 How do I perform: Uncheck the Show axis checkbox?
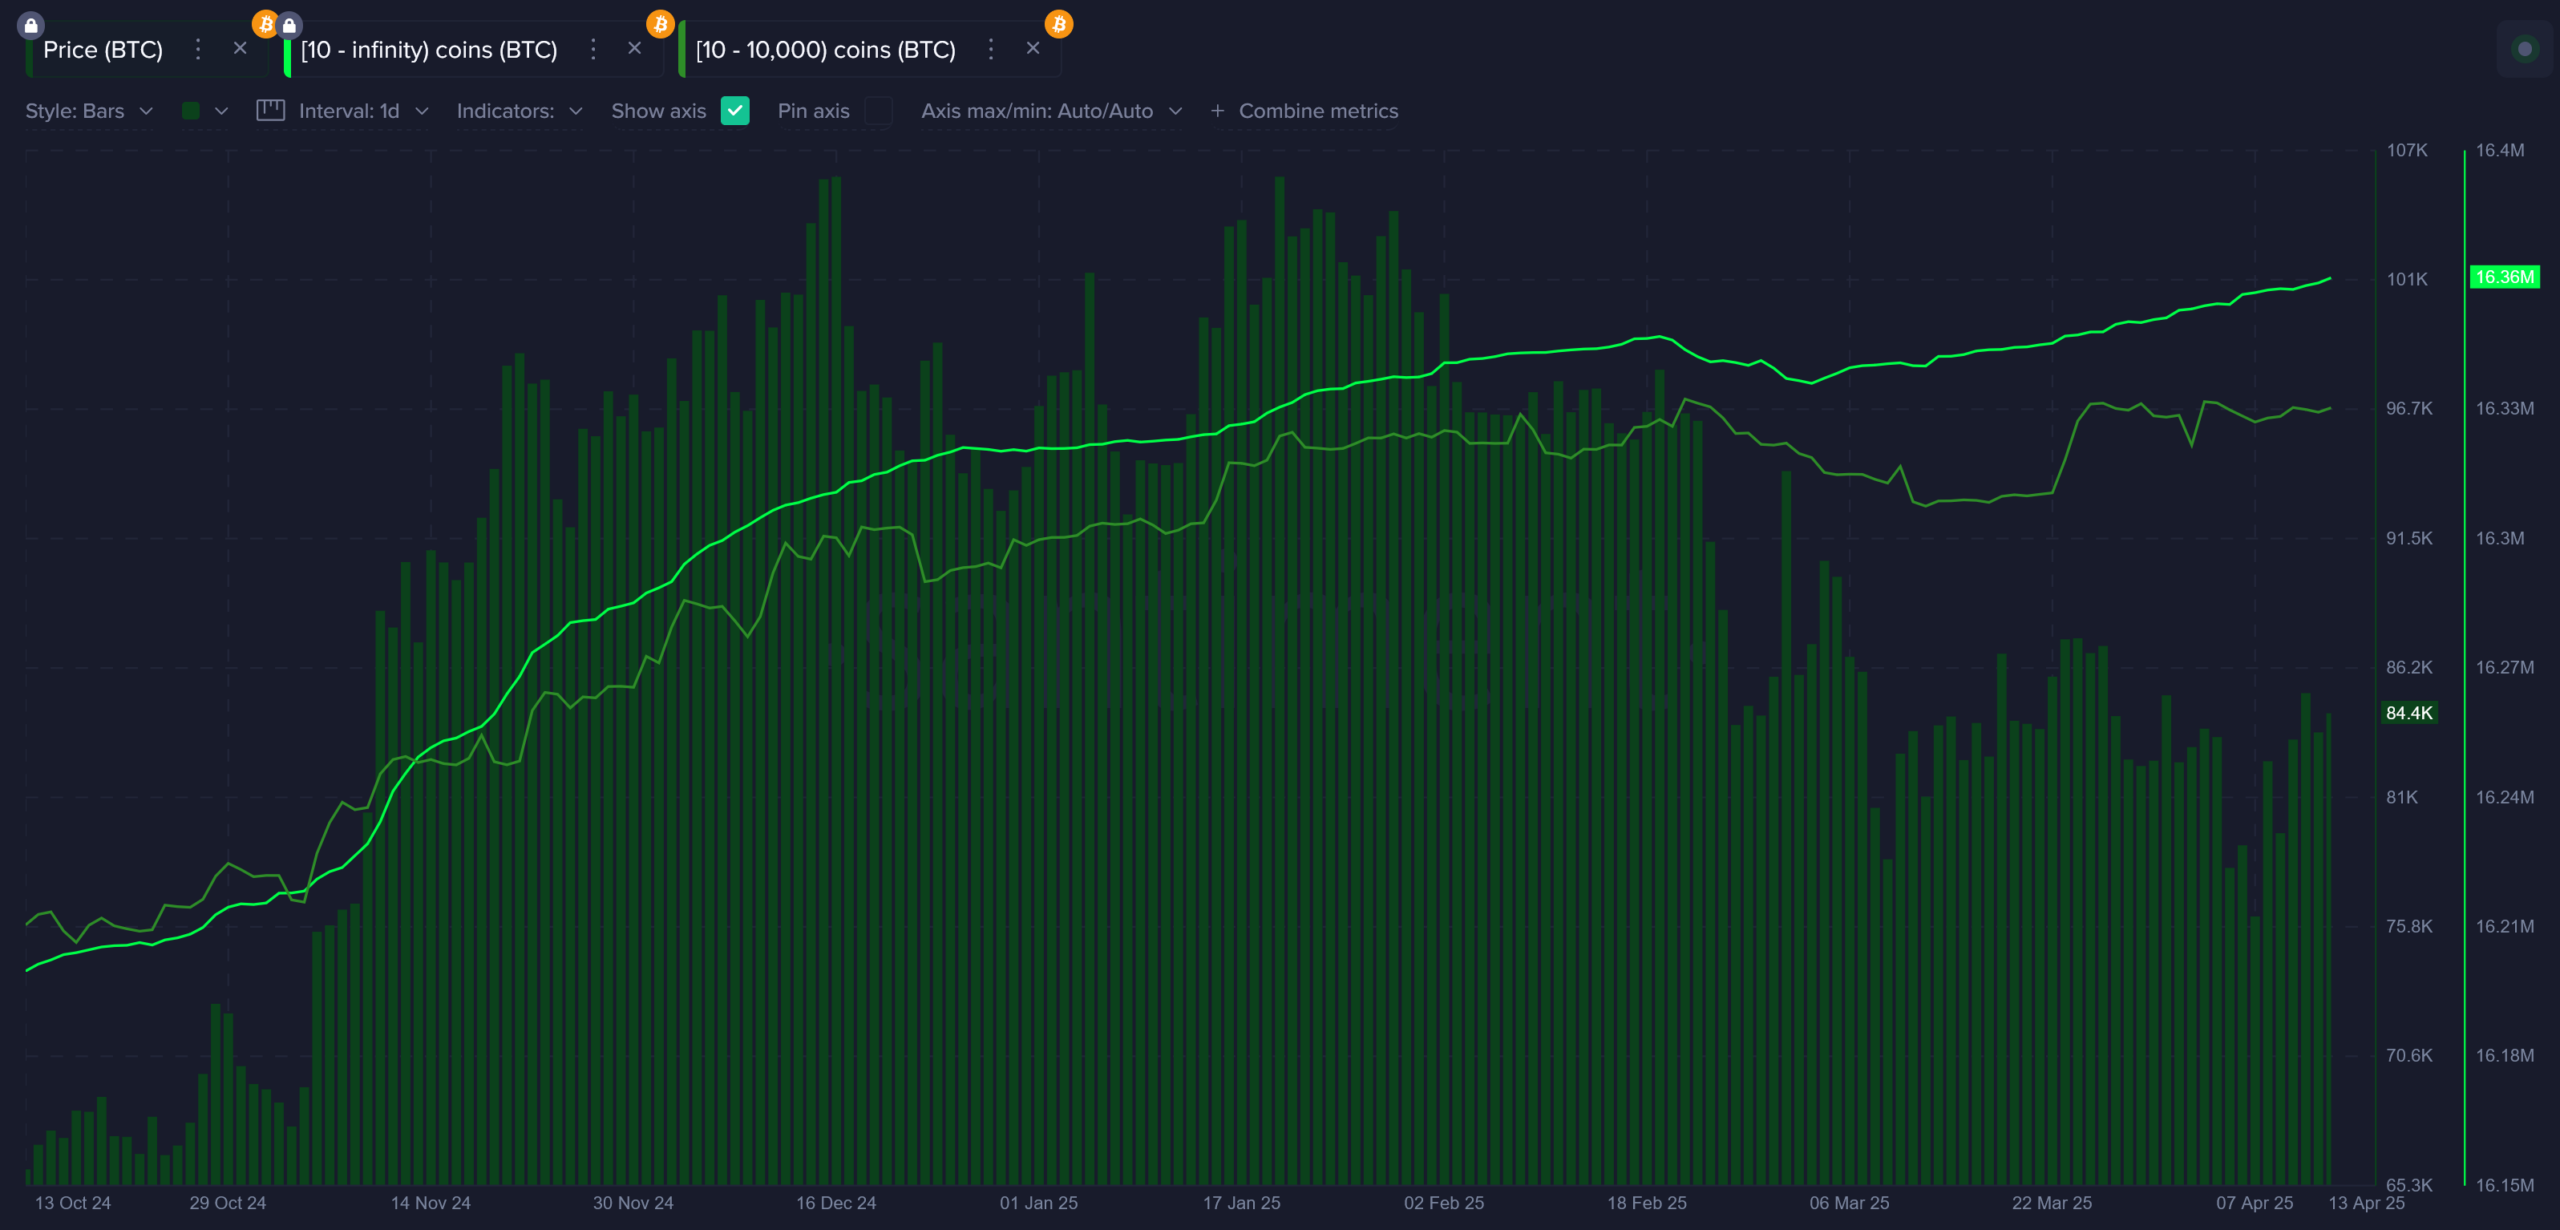click(735, 111)
